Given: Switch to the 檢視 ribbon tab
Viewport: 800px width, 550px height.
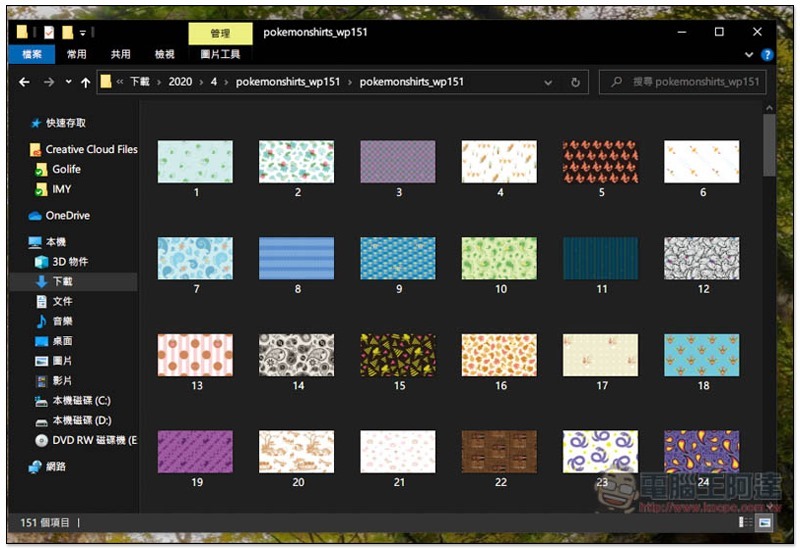Looking at the screenshot, I should [164, 54].
